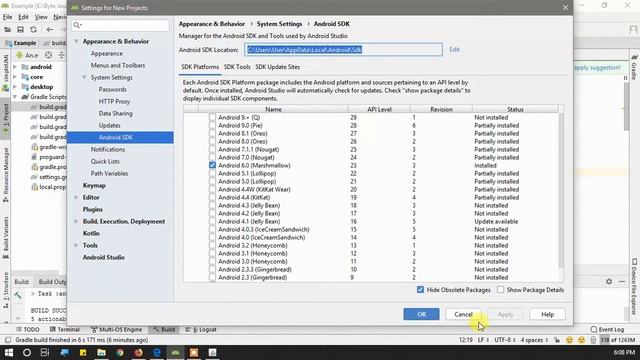Uncheck Android 6.0 (Marshmallow) checkbox

[x=212, y=165]
